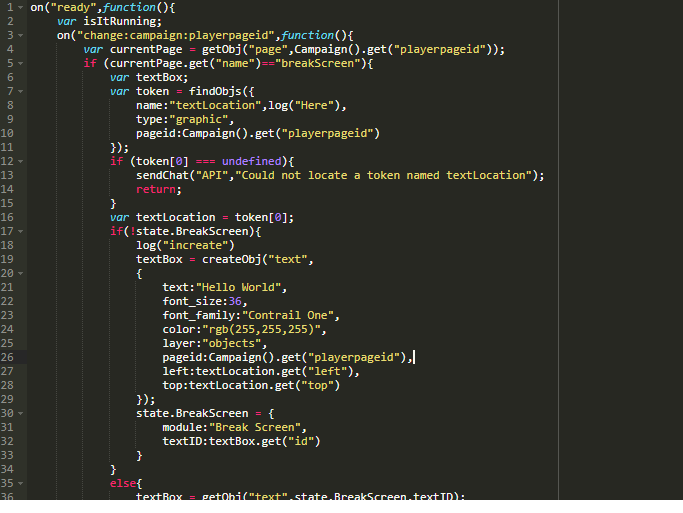Screen dimensions: 683x513
Task: Click "state.BreakScreen" in if condition line 17
Action: 192,231
